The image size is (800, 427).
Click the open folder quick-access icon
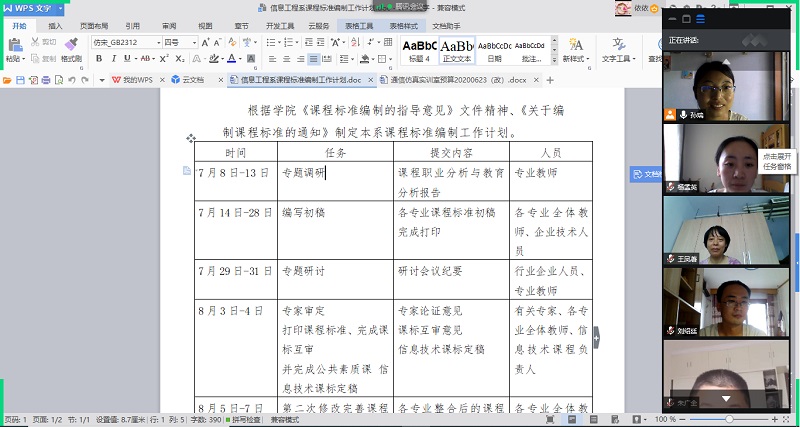(x=7, y=80)
